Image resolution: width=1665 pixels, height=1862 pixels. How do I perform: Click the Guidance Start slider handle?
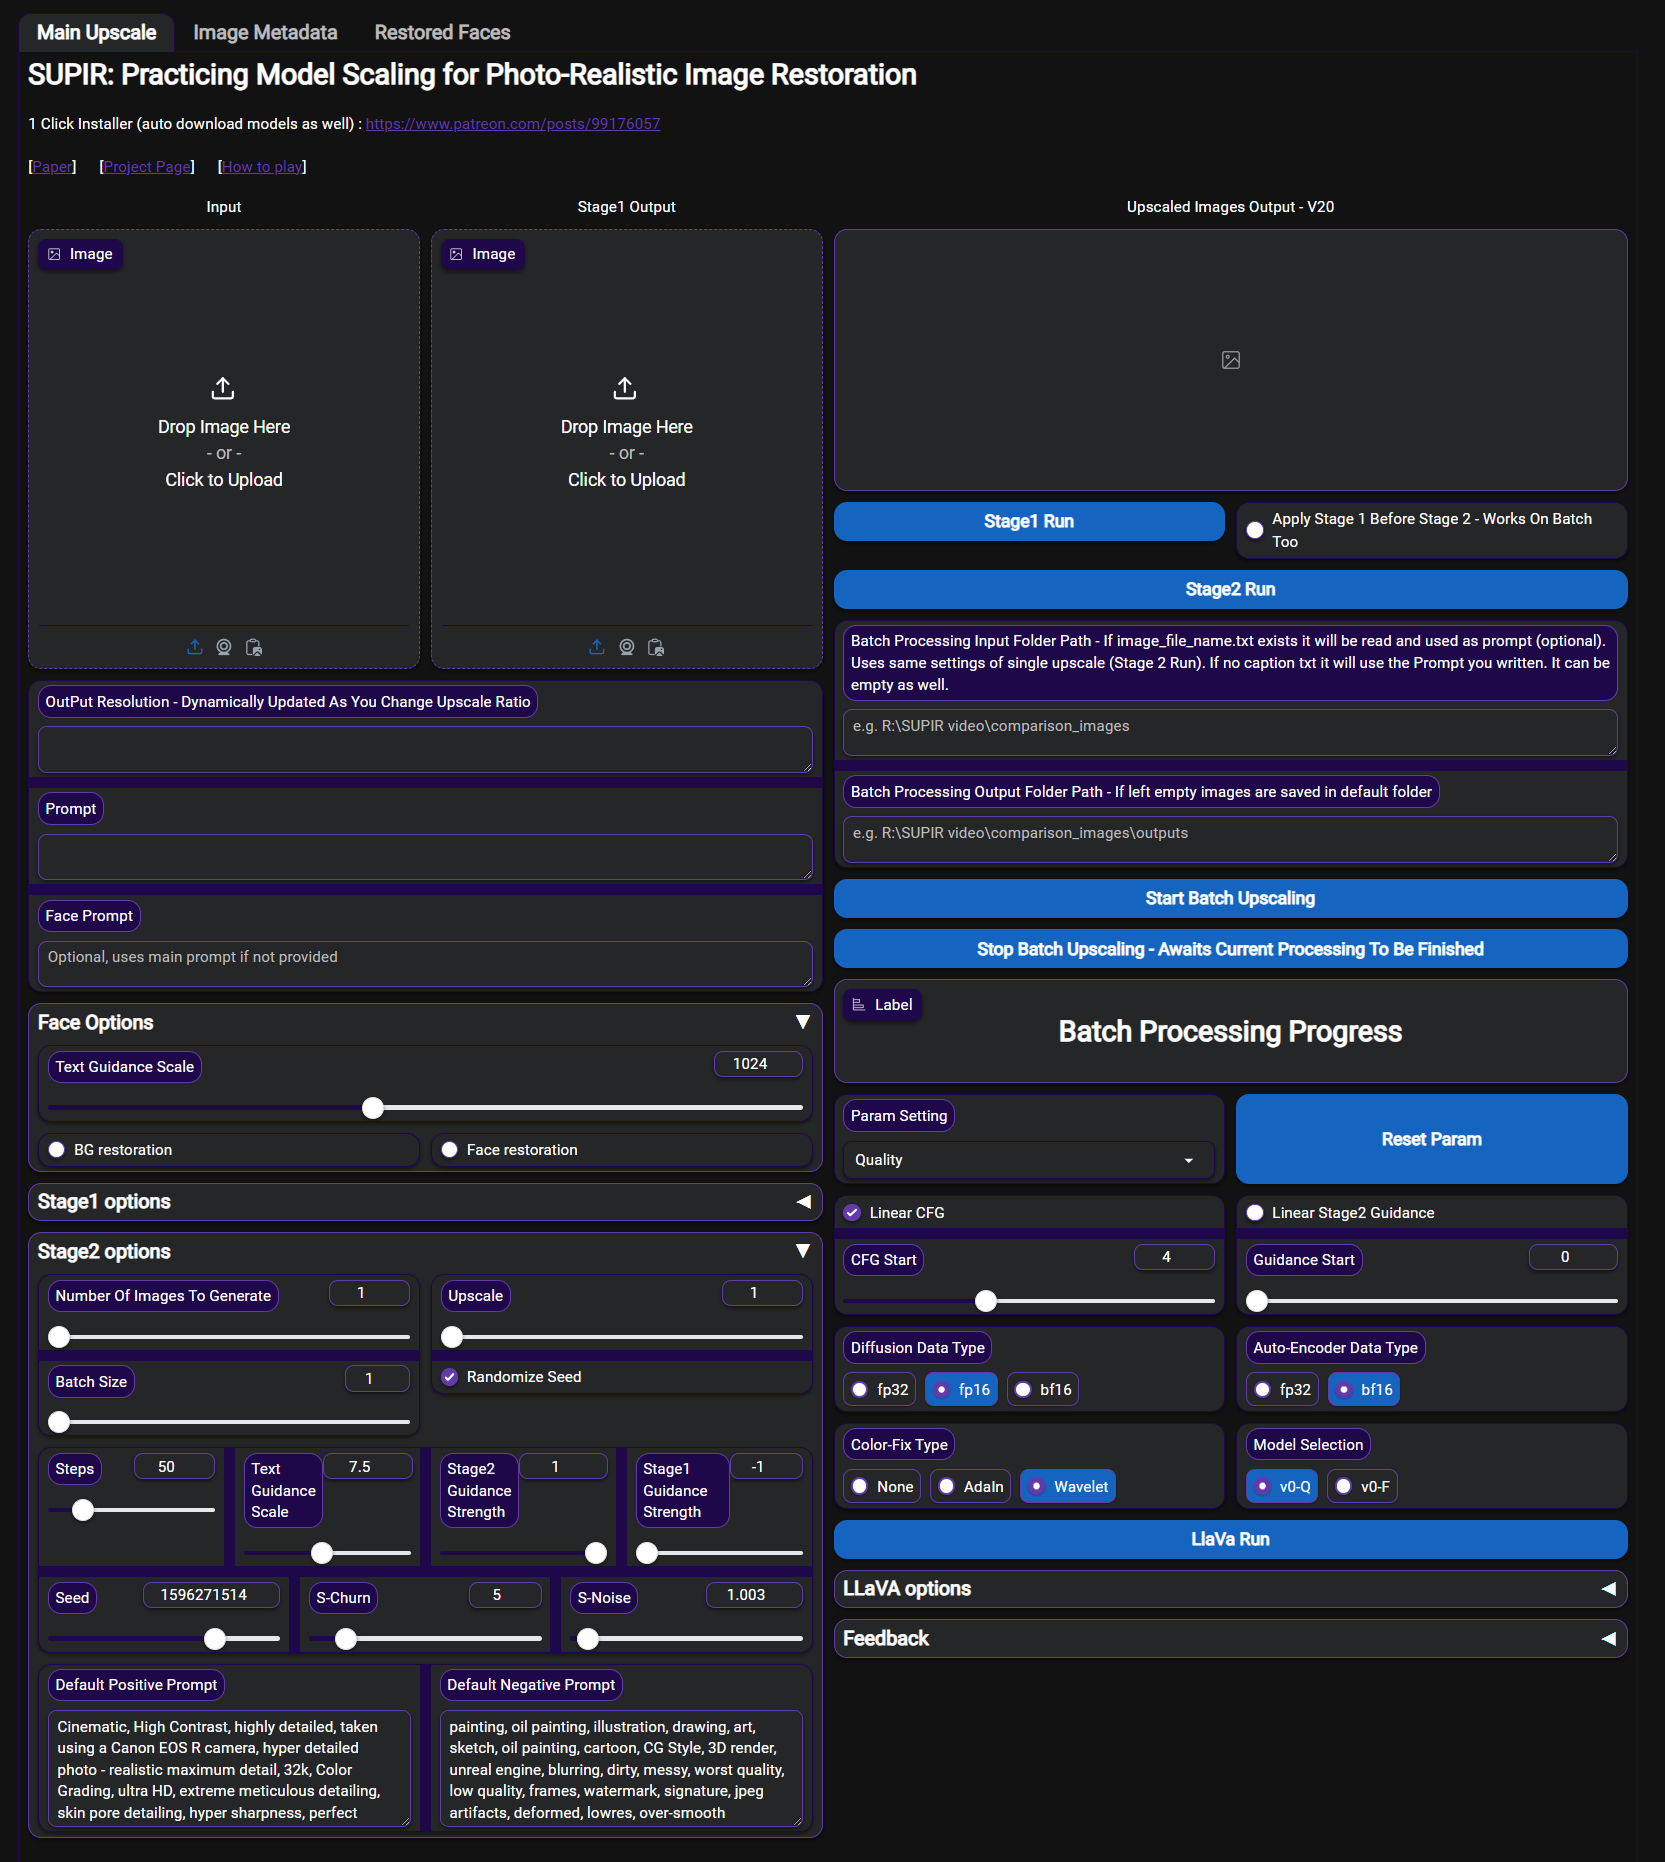1257,1301
